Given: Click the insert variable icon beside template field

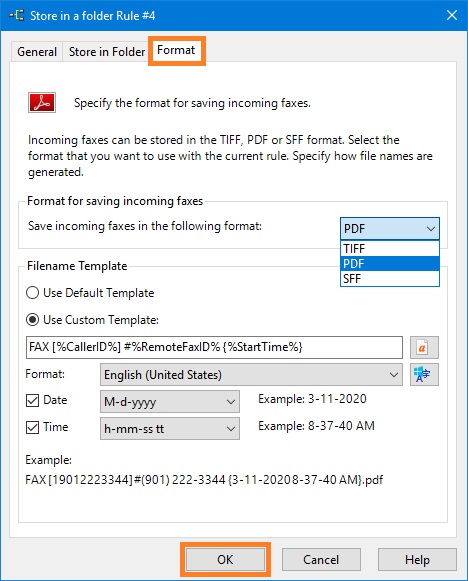Looking at the screenshot, I should (x=424, y=348).
